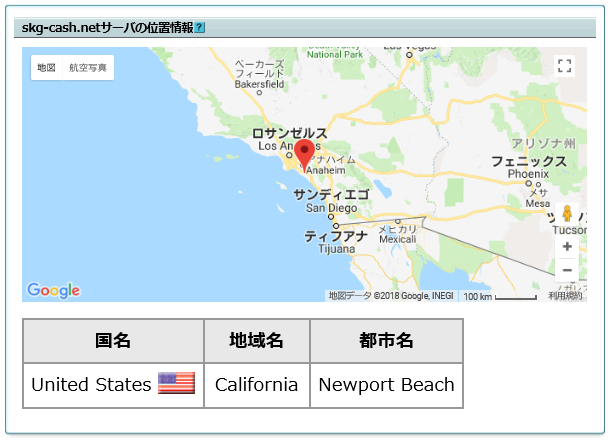The height and width of the screenshot is (441, 611).
Task: Select the California table cell
Action: point(257,385)
